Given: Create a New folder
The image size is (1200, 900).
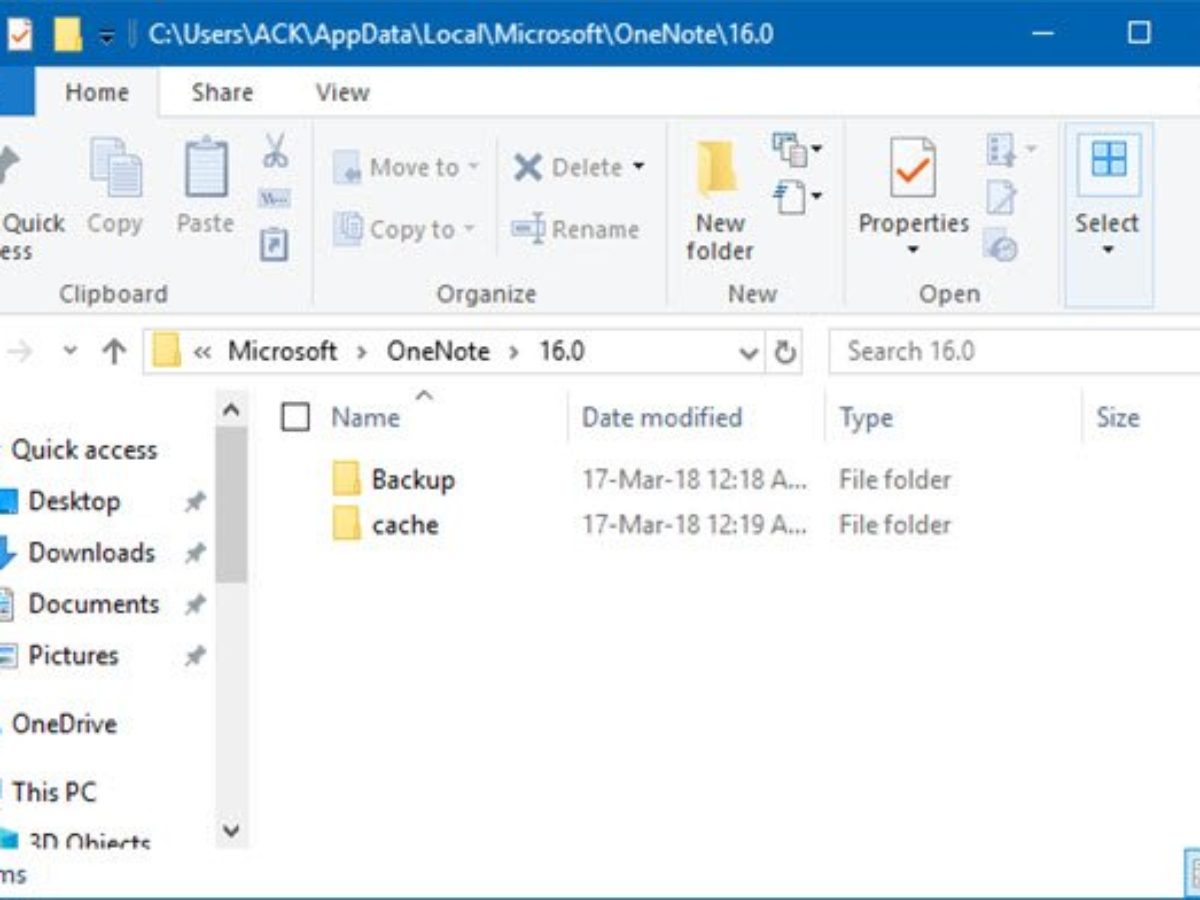Looking at the screenshot, I should tap(719, 200).
